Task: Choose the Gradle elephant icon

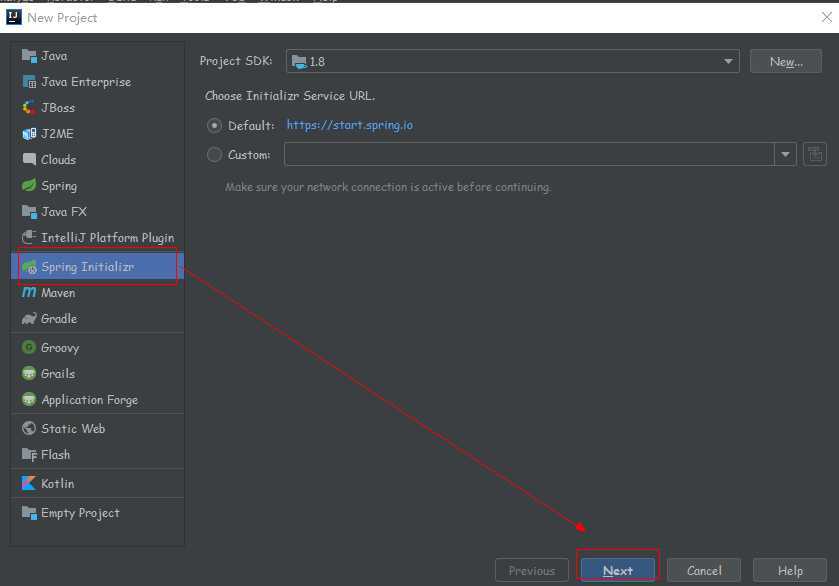Action: click(29, 318)
